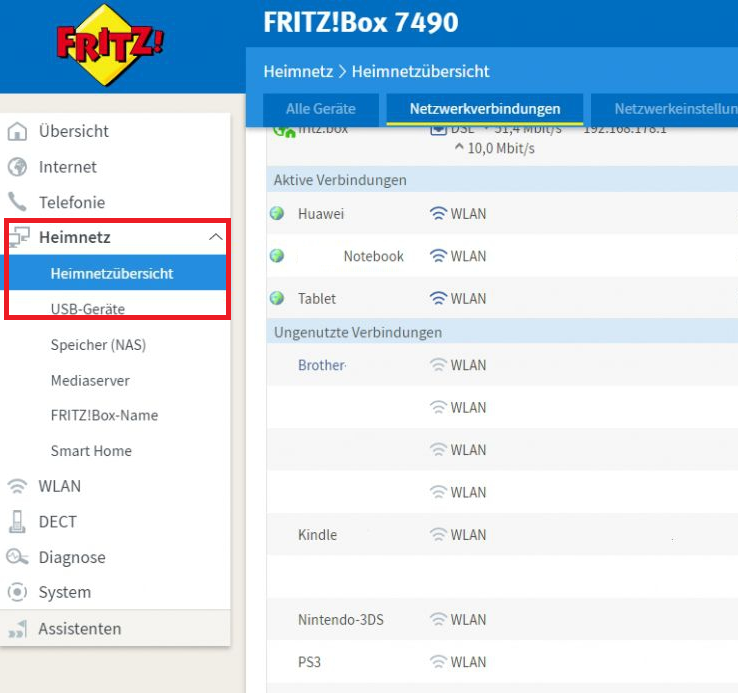
Task: Click Heimnetzübersicht in the breadcrumb
Action: click(x=420, y=72)
